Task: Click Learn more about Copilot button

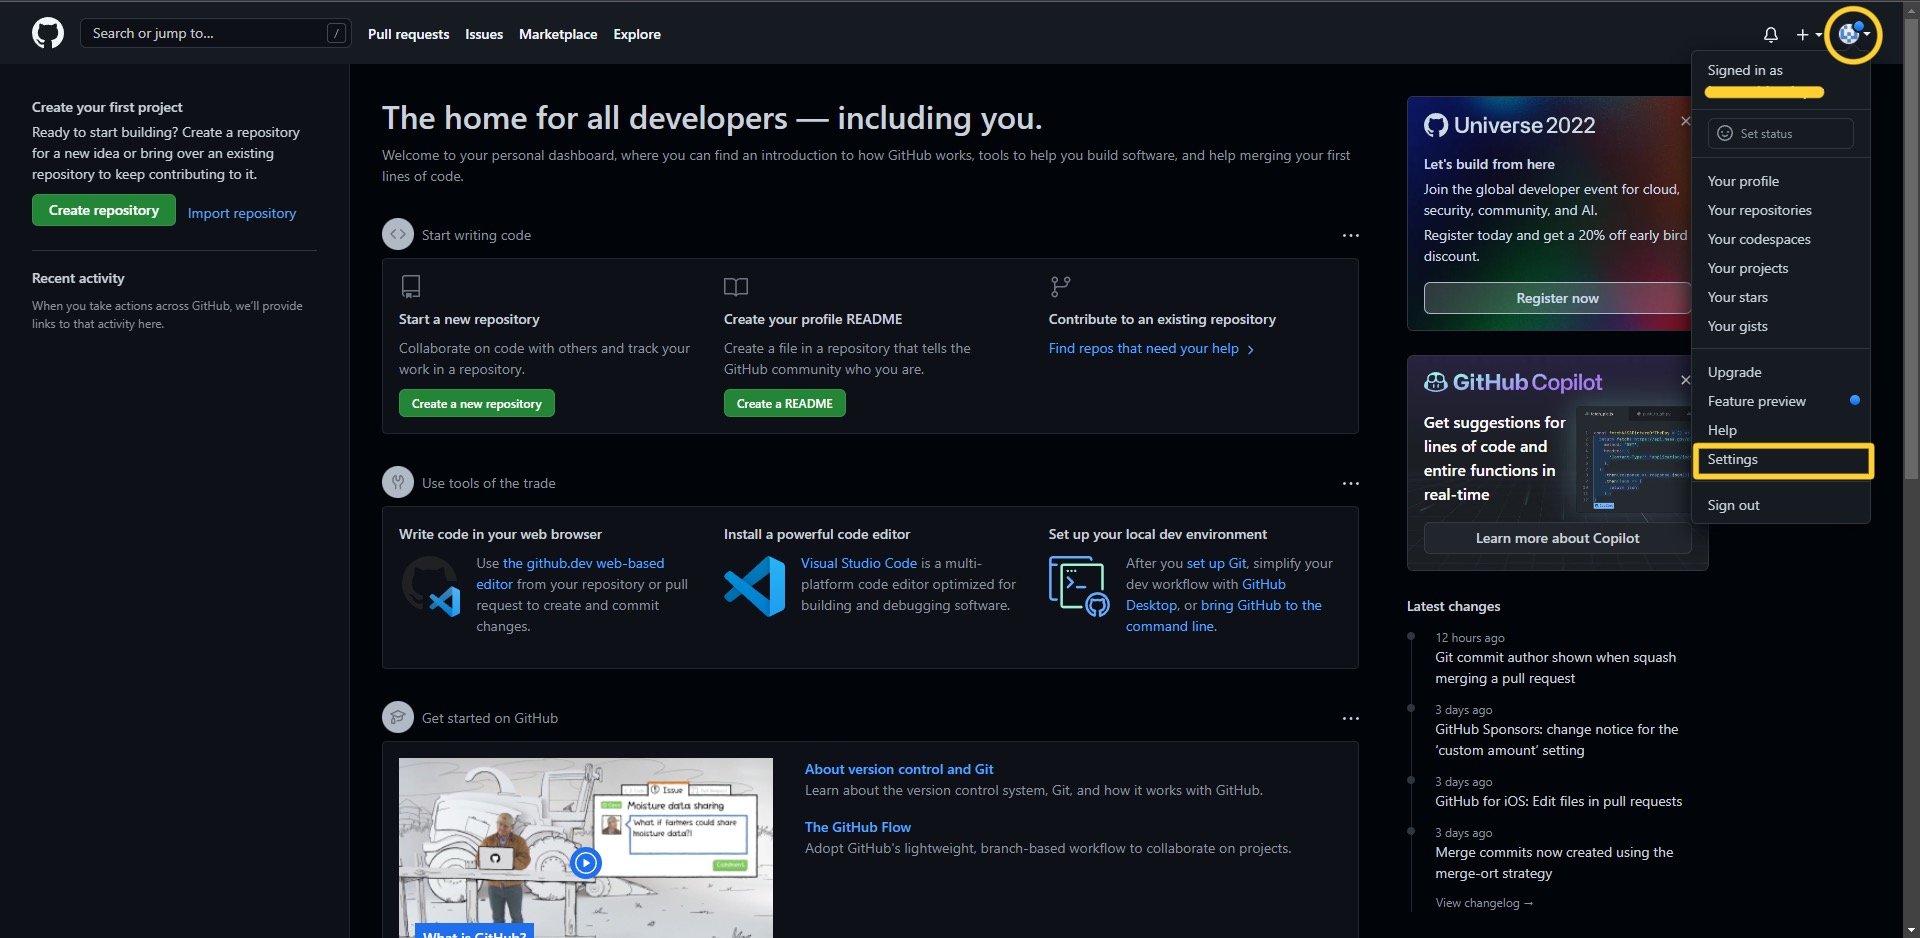Action: (x=1557, y=538)
